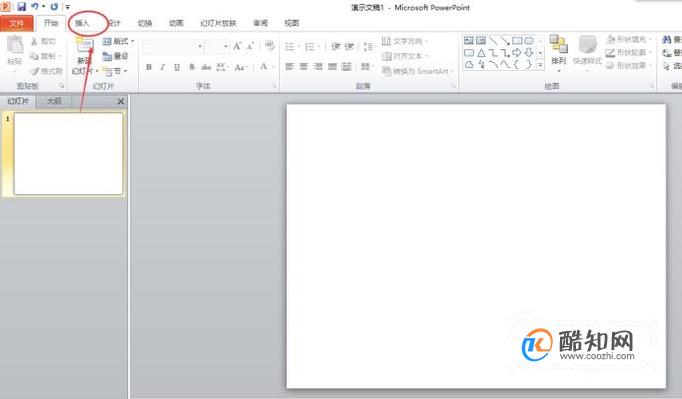Select the Down Arrow shape
The width and height of the screenshot is (682, 399).
point(528,53)
